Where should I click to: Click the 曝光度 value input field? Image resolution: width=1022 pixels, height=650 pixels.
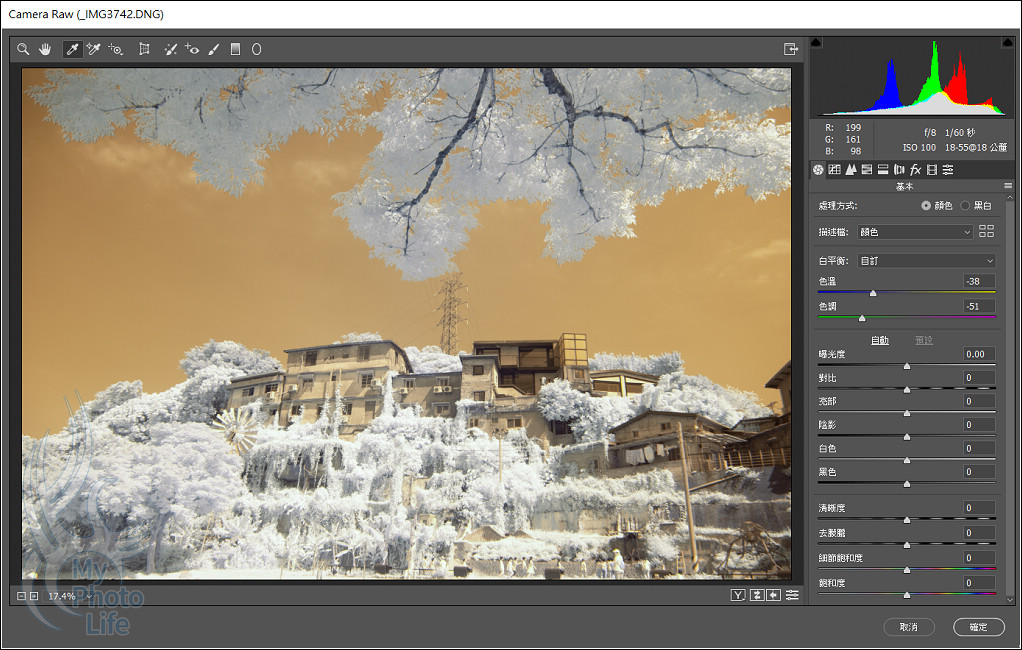tap(979, 354)
